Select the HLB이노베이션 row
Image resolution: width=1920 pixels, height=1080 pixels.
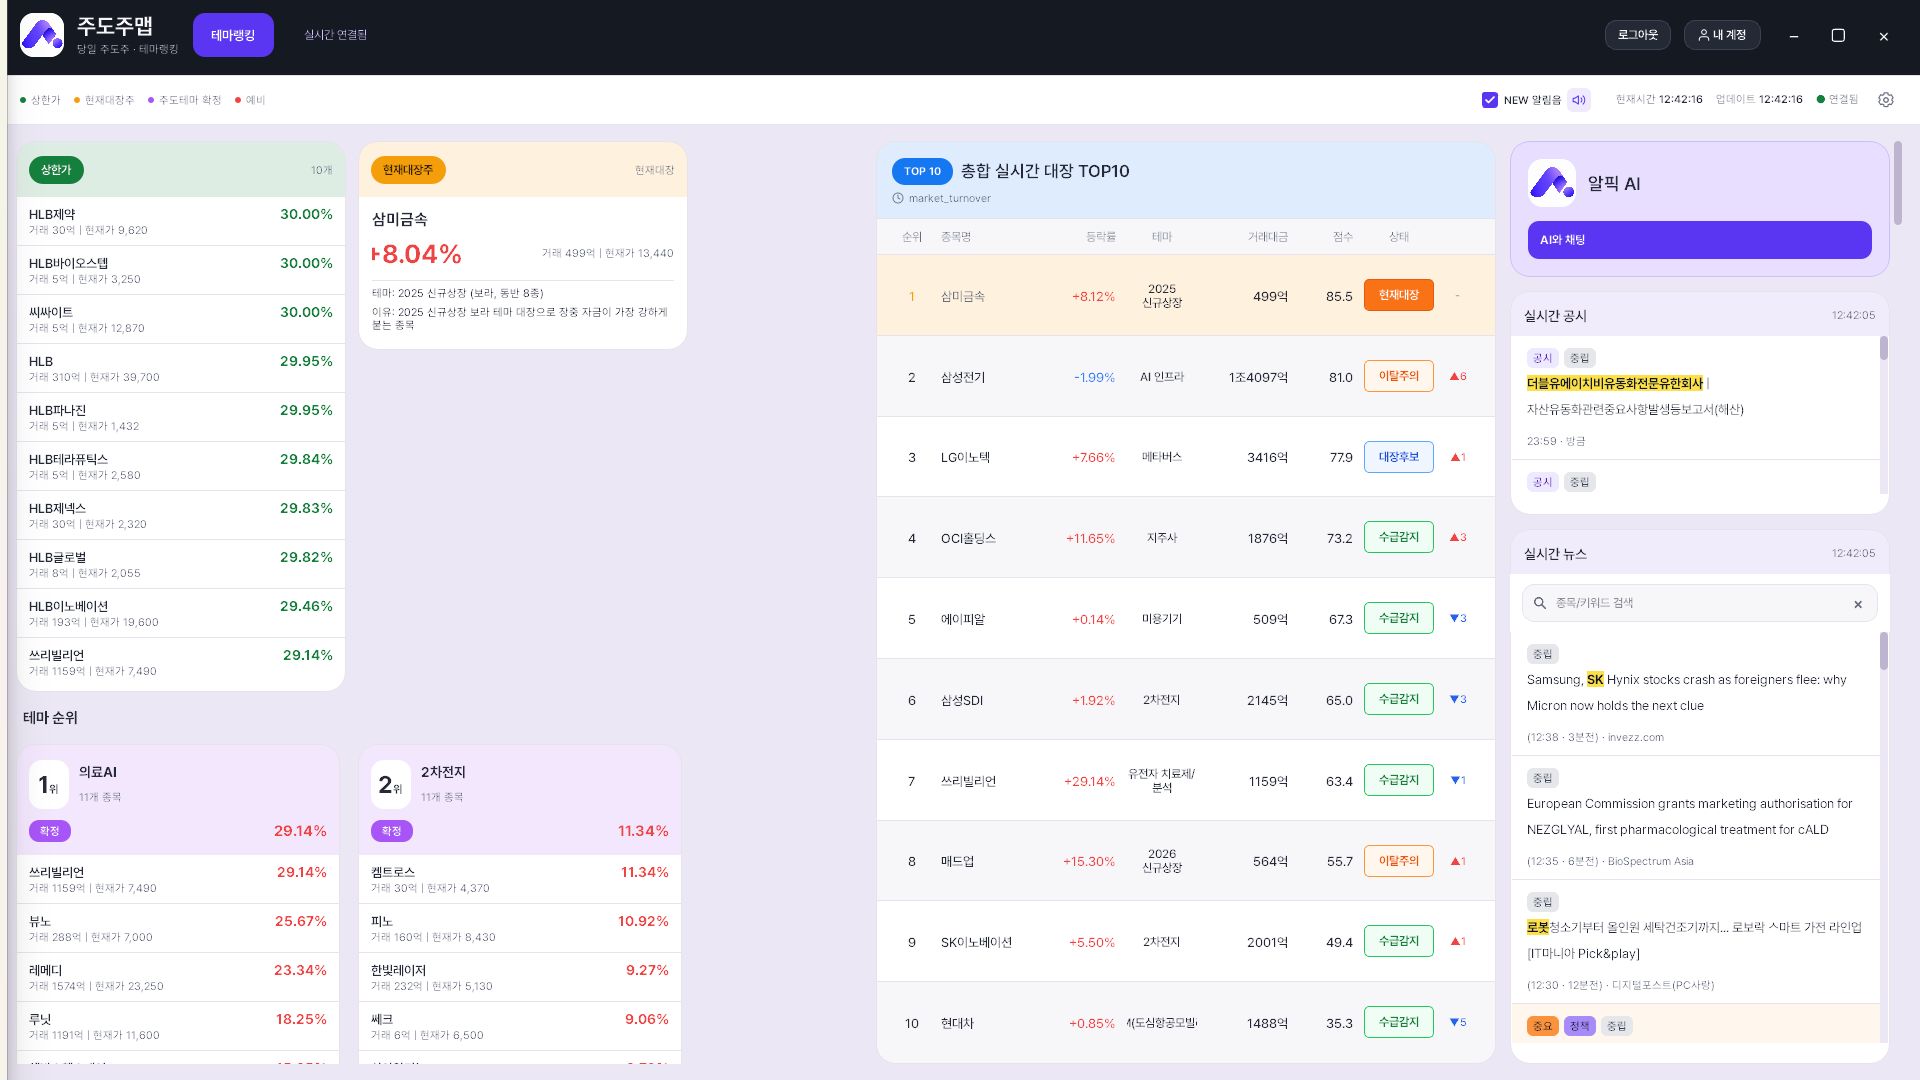coord(181,613)
